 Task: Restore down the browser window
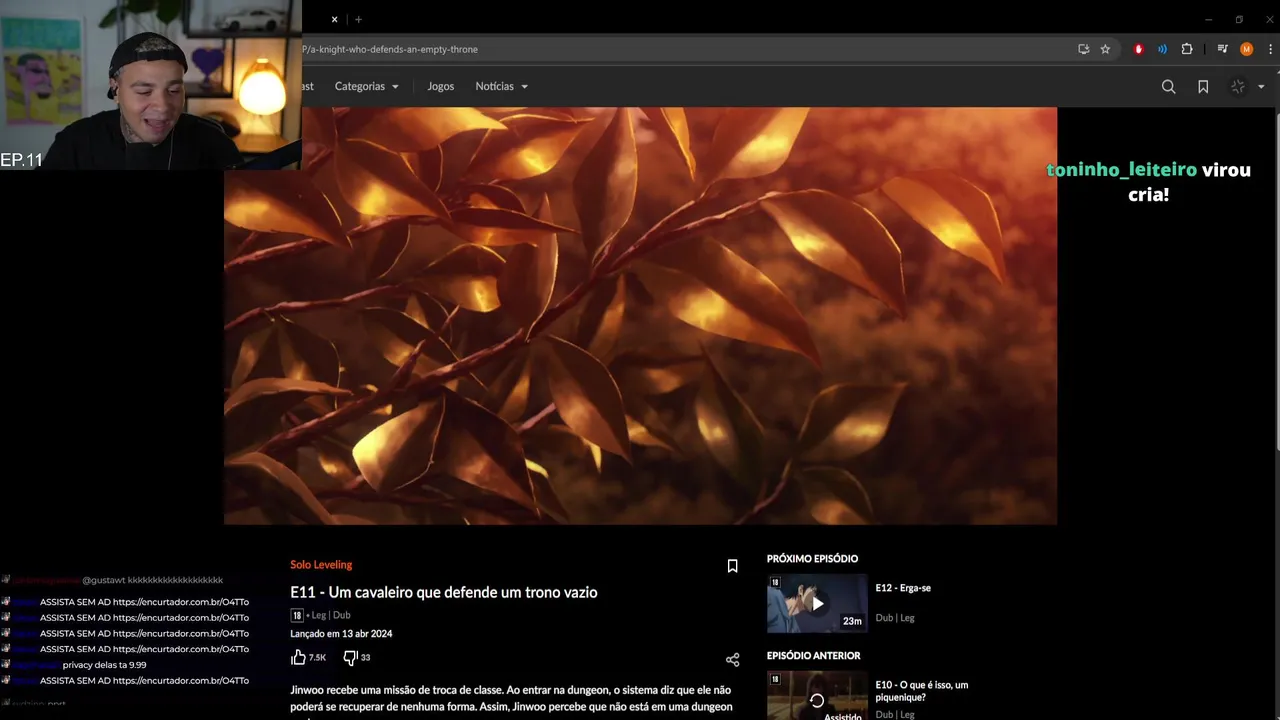pos(1239,19)
